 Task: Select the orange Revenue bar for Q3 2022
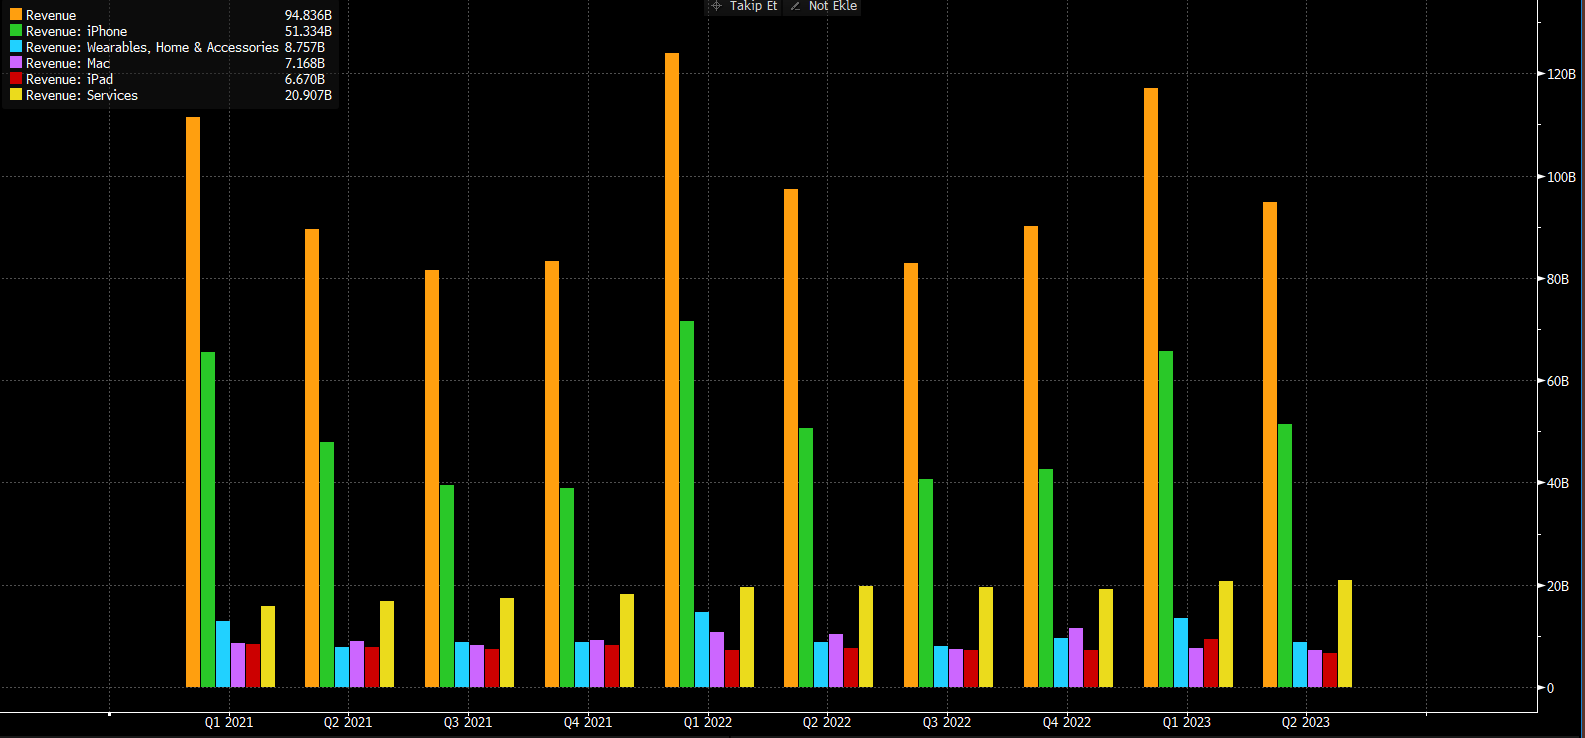(x=911, y=475)
